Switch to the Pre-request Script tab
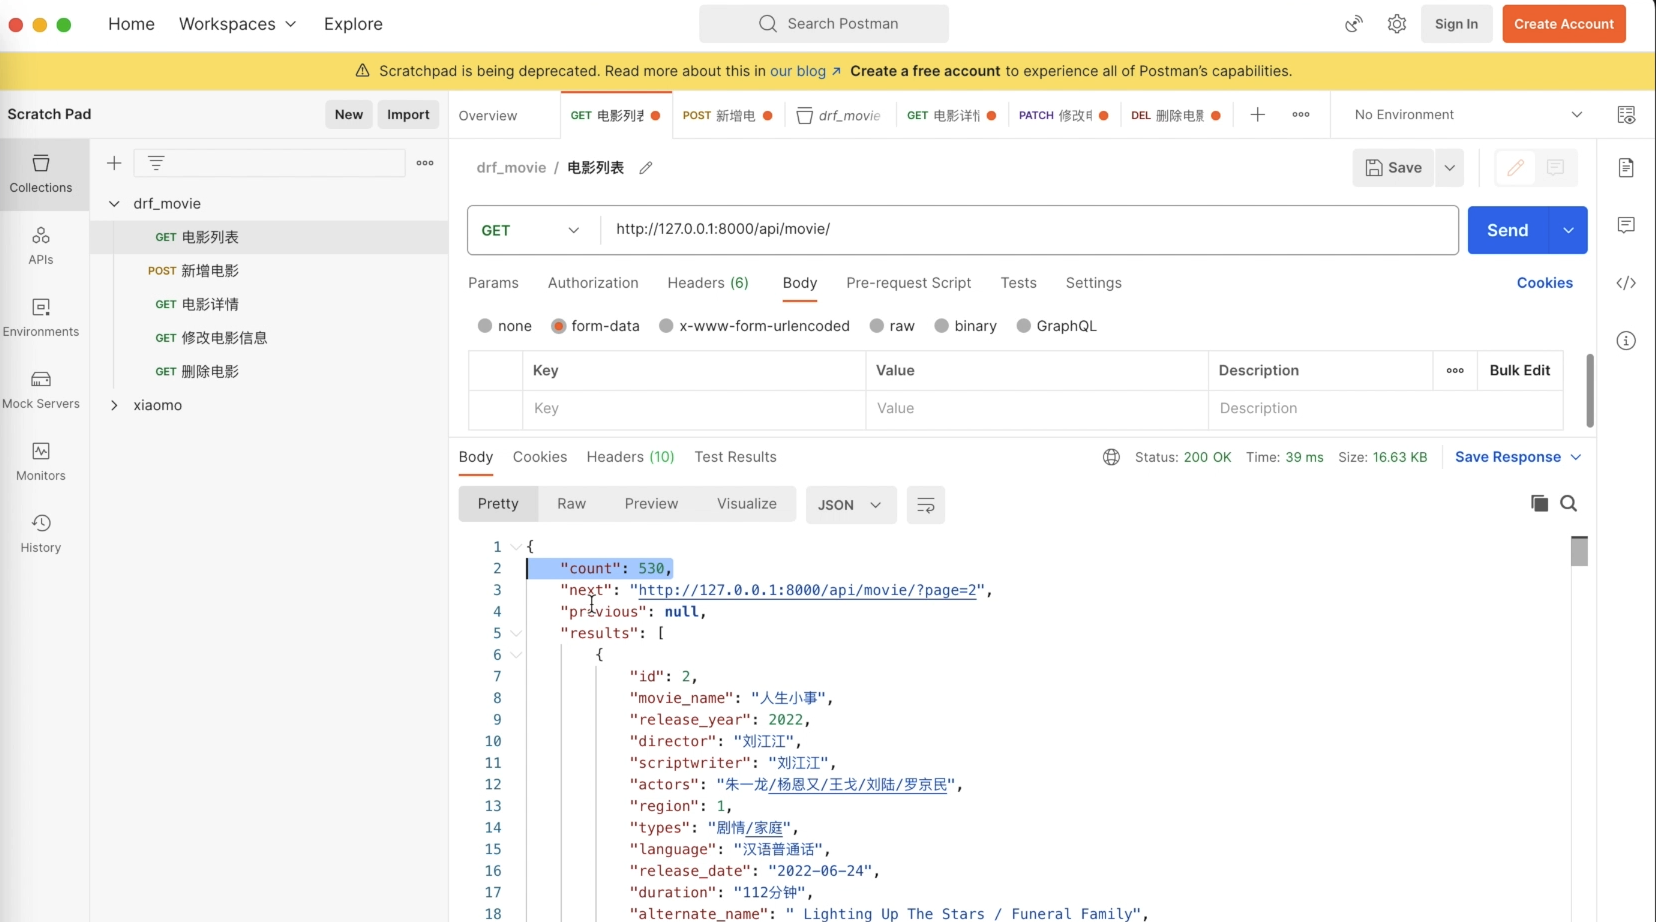Image resolution: width=1656 pixels, height=922 pixels. coord(908,283)
